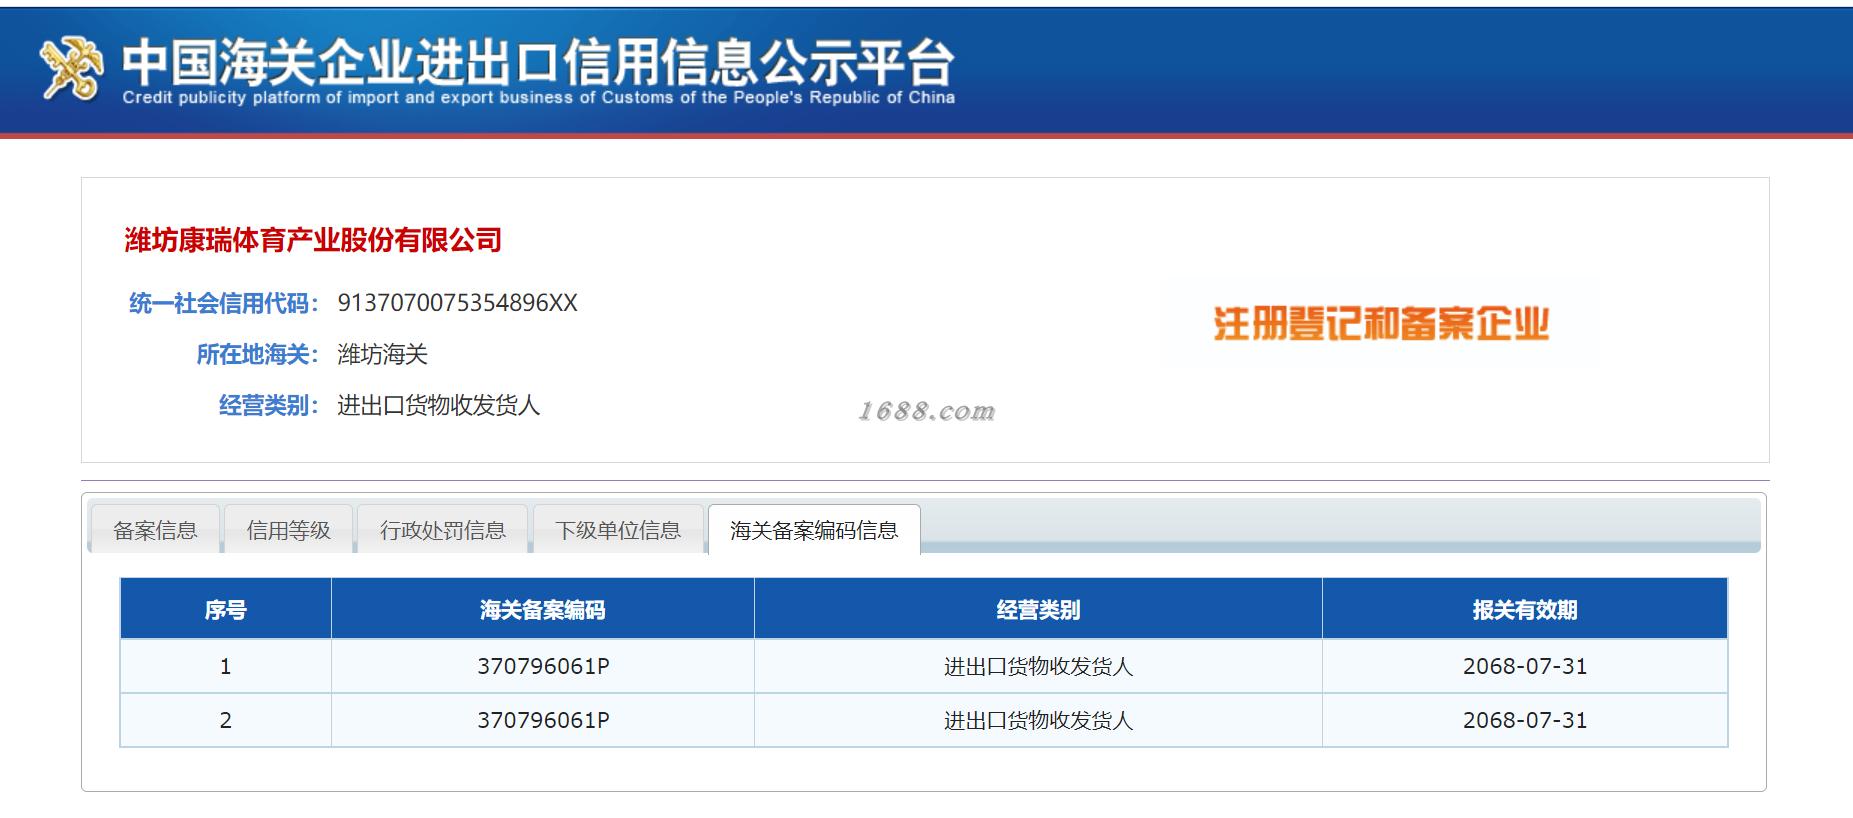
Task: Open the 行政处罚信息 tab
Action: point(443,530)
